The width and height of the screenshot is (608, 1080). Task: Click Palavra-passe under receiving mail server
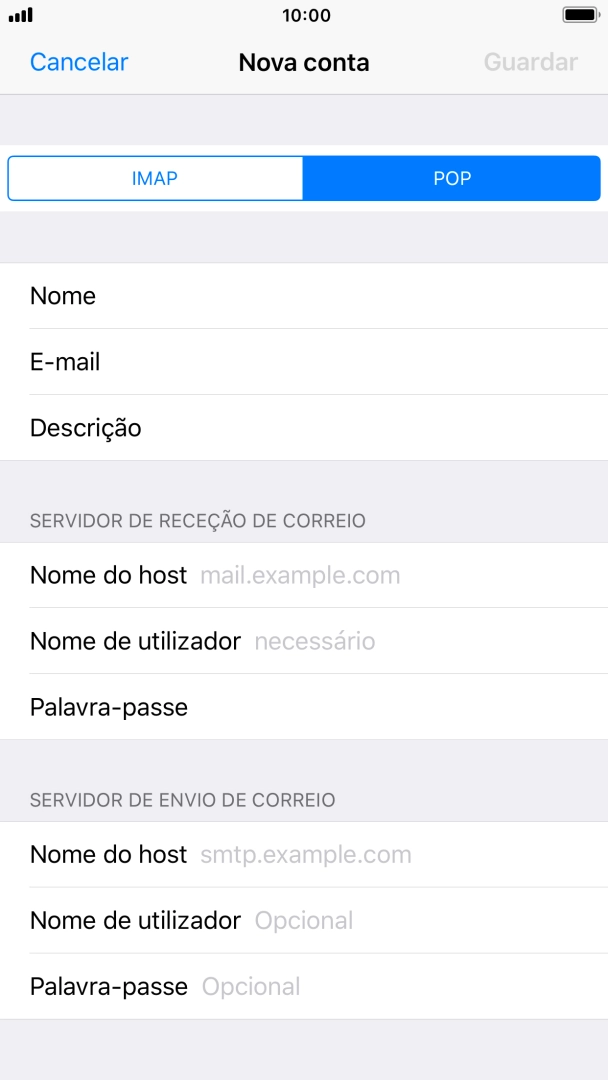[x=304, y=707]
